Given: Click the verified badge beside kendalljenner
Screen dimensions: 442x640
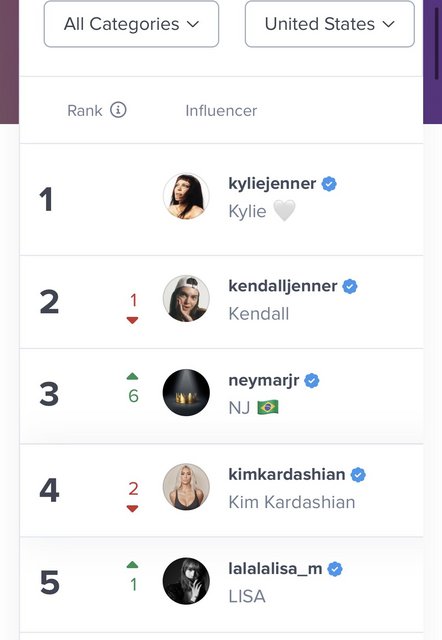Looking at the screenshot, I should point(350,287).
